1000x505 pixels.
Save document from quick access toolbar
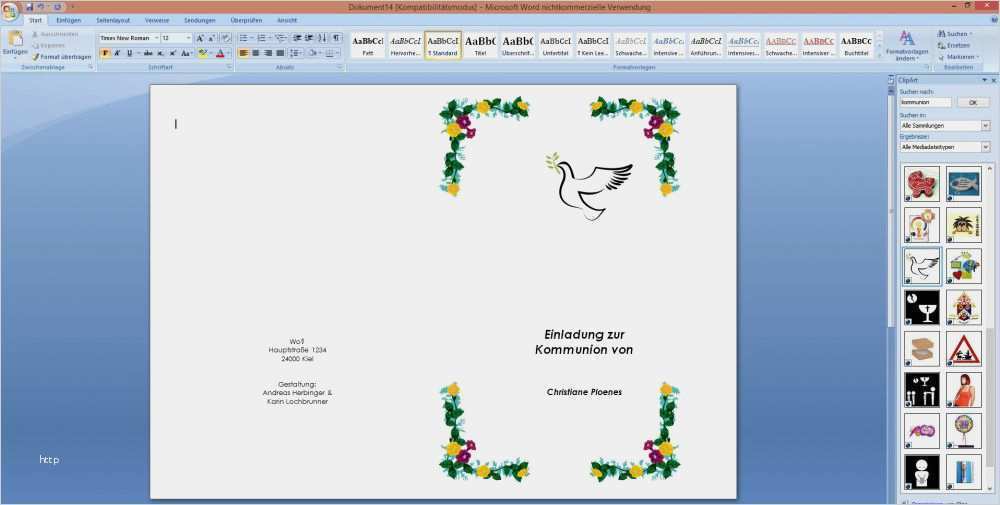(x=30, y=7)
